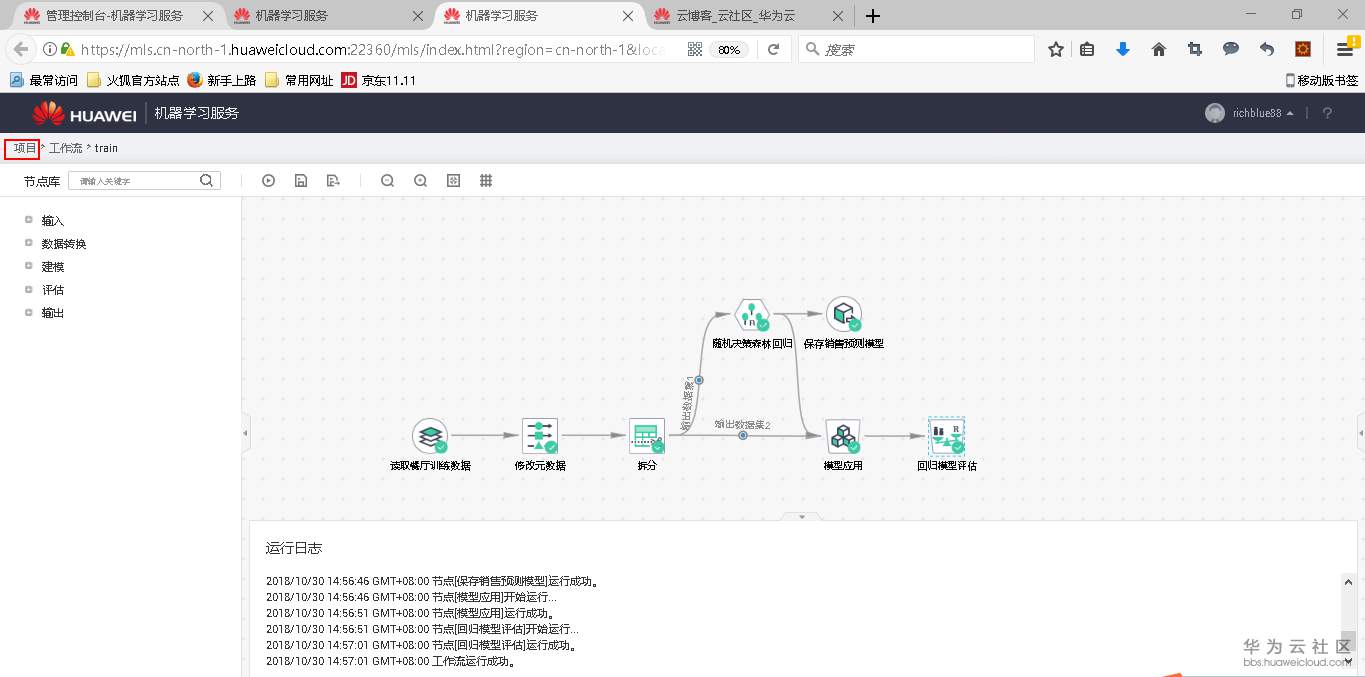Open 常用网址 bookmark folder
This screenshot has height=677, width=1365.
click(299, 81)
